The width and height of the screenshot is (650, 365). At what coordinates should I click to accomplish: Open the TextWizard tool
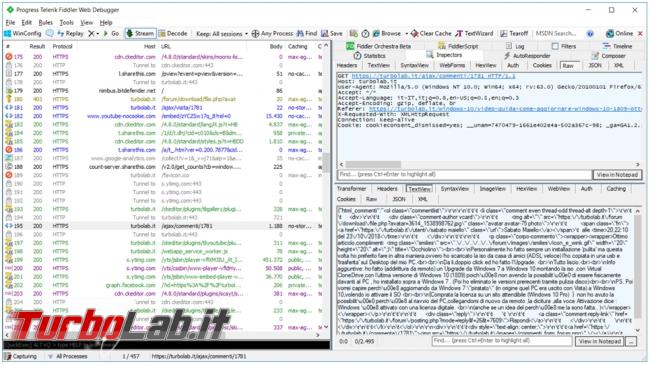[475, 34]
